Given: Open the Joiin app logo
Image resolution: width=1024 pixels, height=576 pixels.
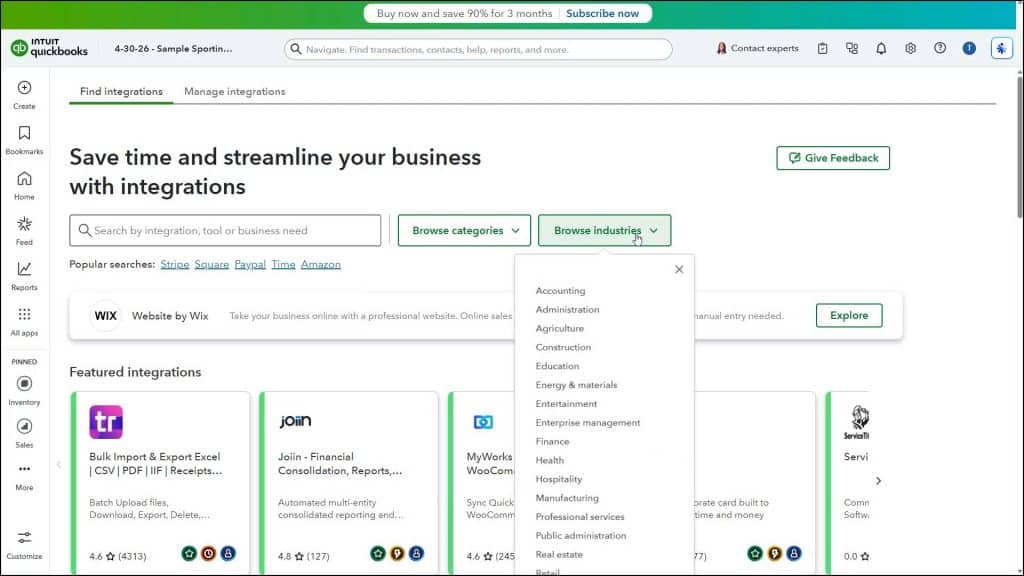Looking at the screenshot, I should click(295, 421).
